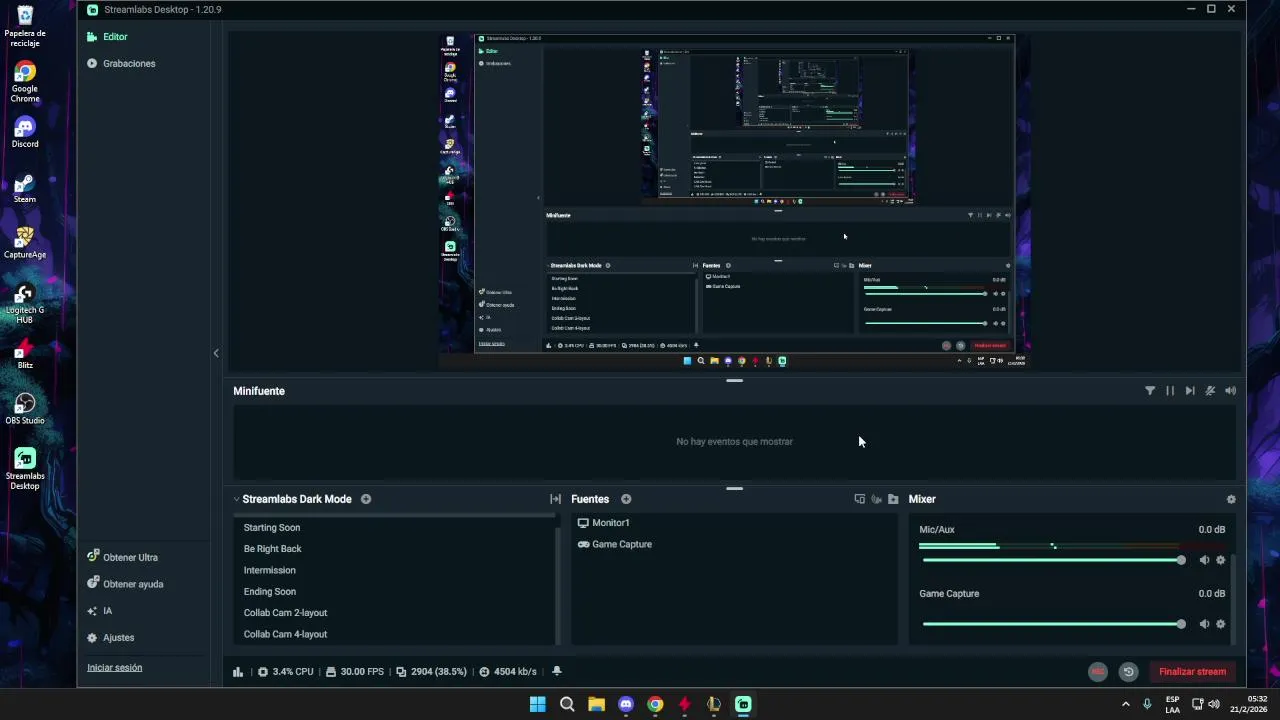The width and height of the screenshot is (1280, 720).
Task: Mute the Game Capture audio
Action: pos(1204,624)
